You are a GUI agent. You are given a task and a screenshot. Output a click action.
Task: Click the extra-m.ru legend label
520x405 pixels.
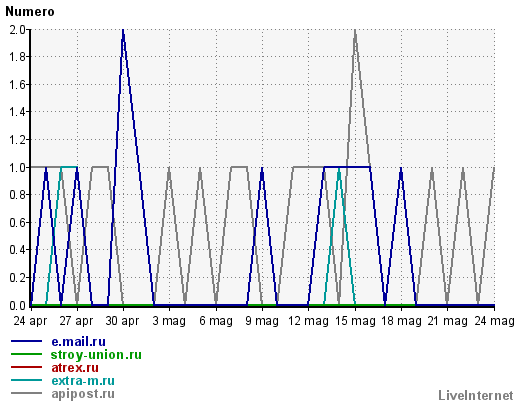pos(83,381)
